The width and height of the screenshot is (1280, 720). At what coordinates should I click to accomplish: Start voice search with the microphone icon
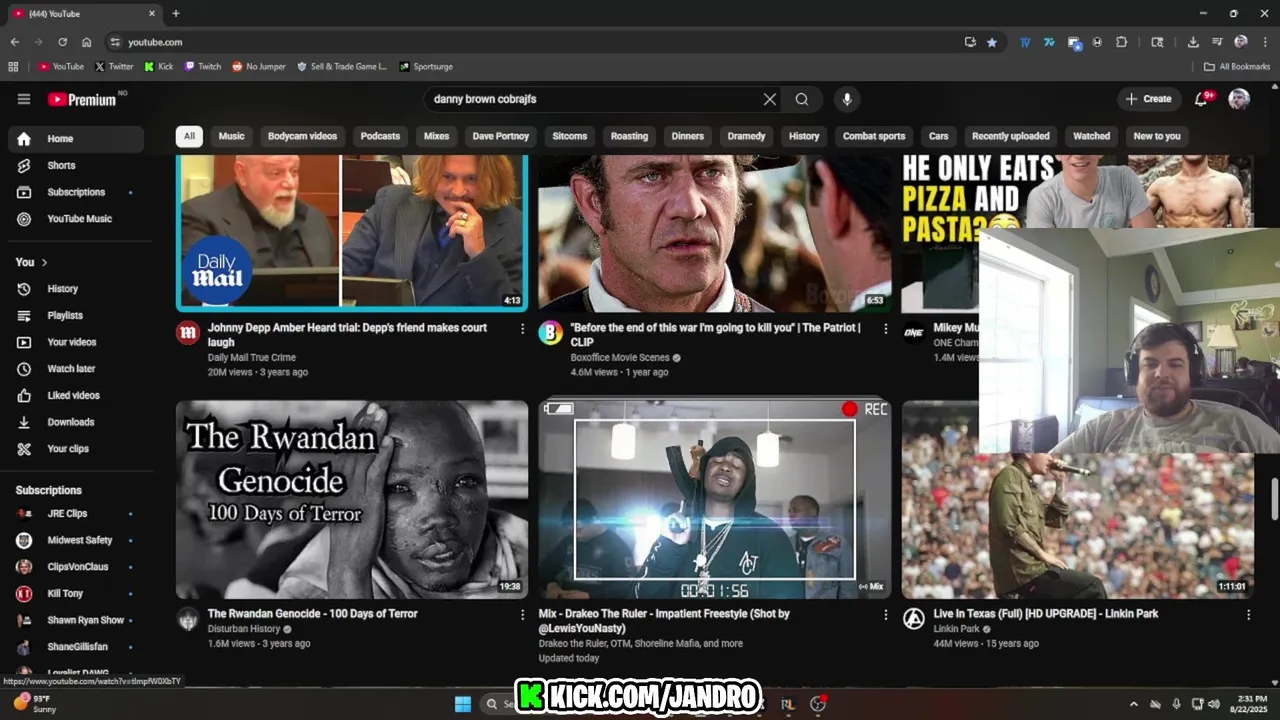click(847, 99)
